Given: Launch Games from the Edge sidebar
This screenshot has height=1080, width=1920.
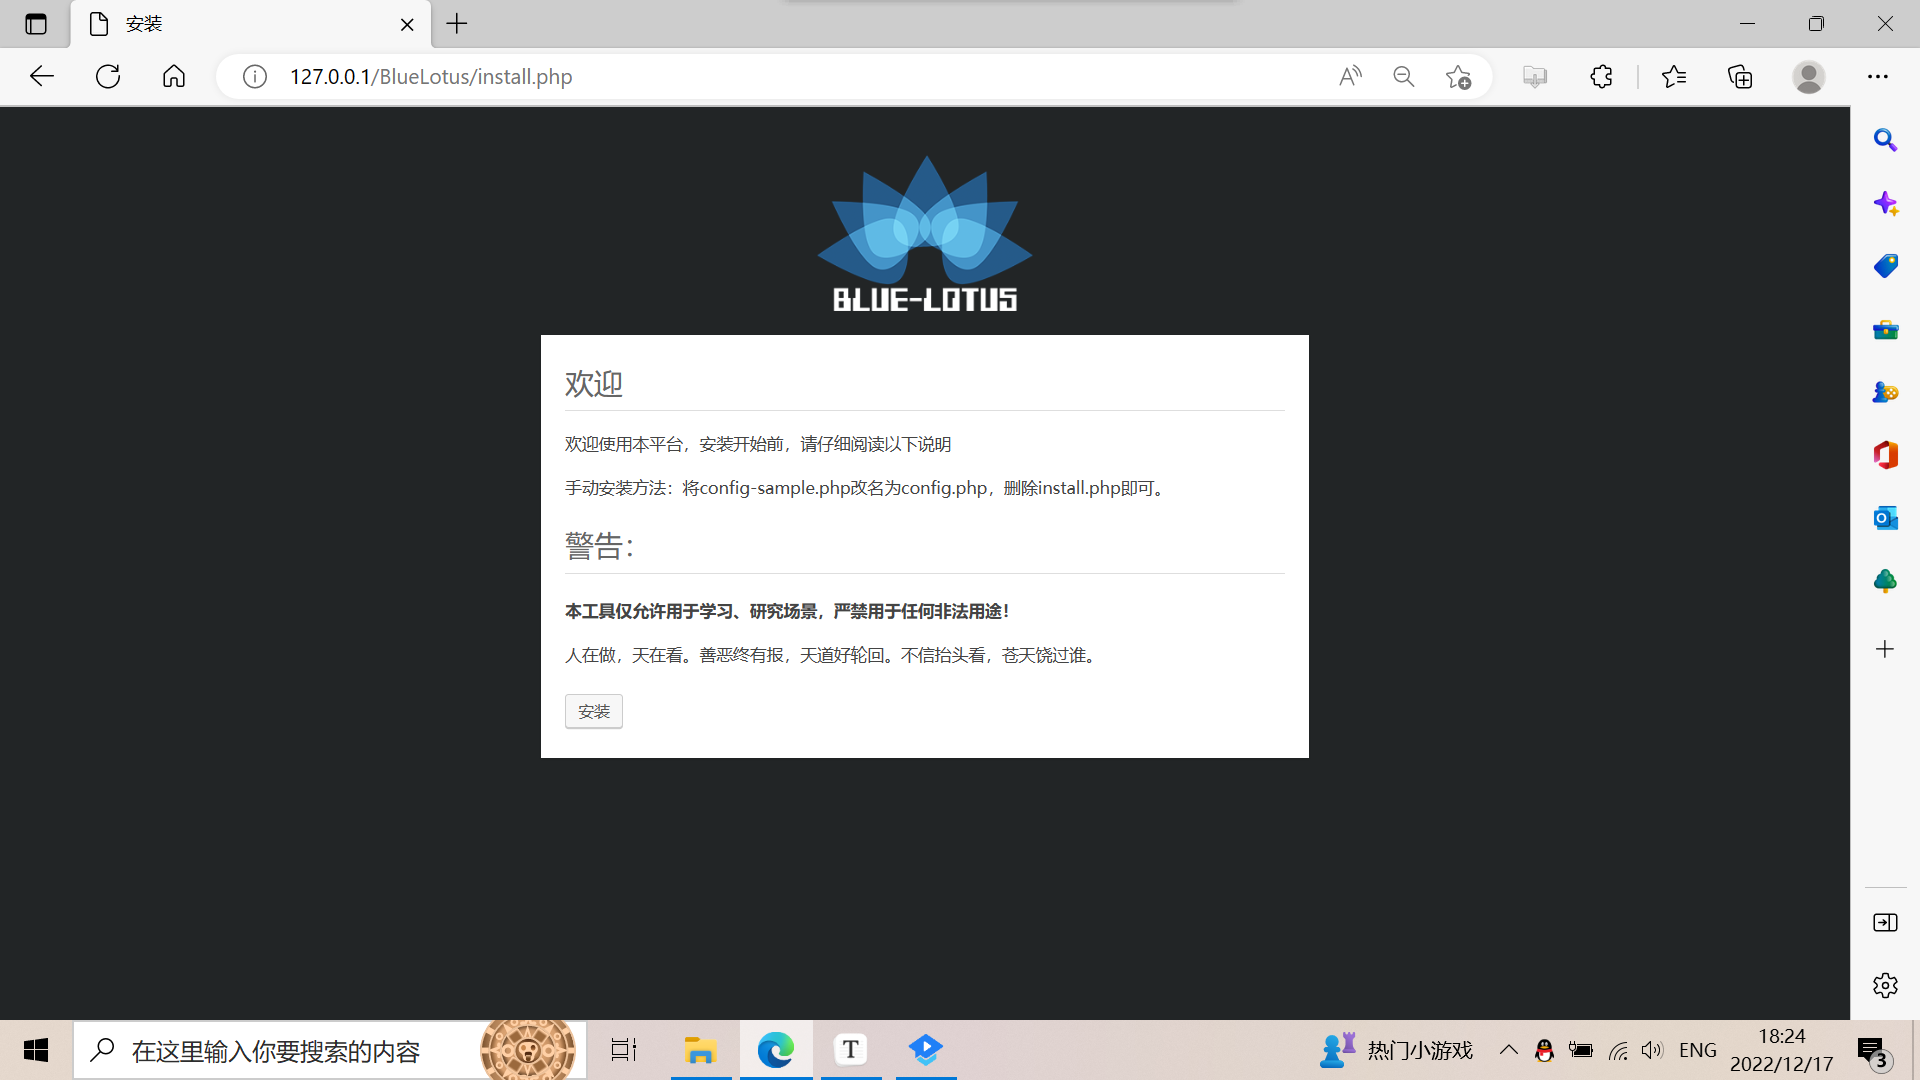Looking at the screenshot, I should click(x=1886, y=392).
